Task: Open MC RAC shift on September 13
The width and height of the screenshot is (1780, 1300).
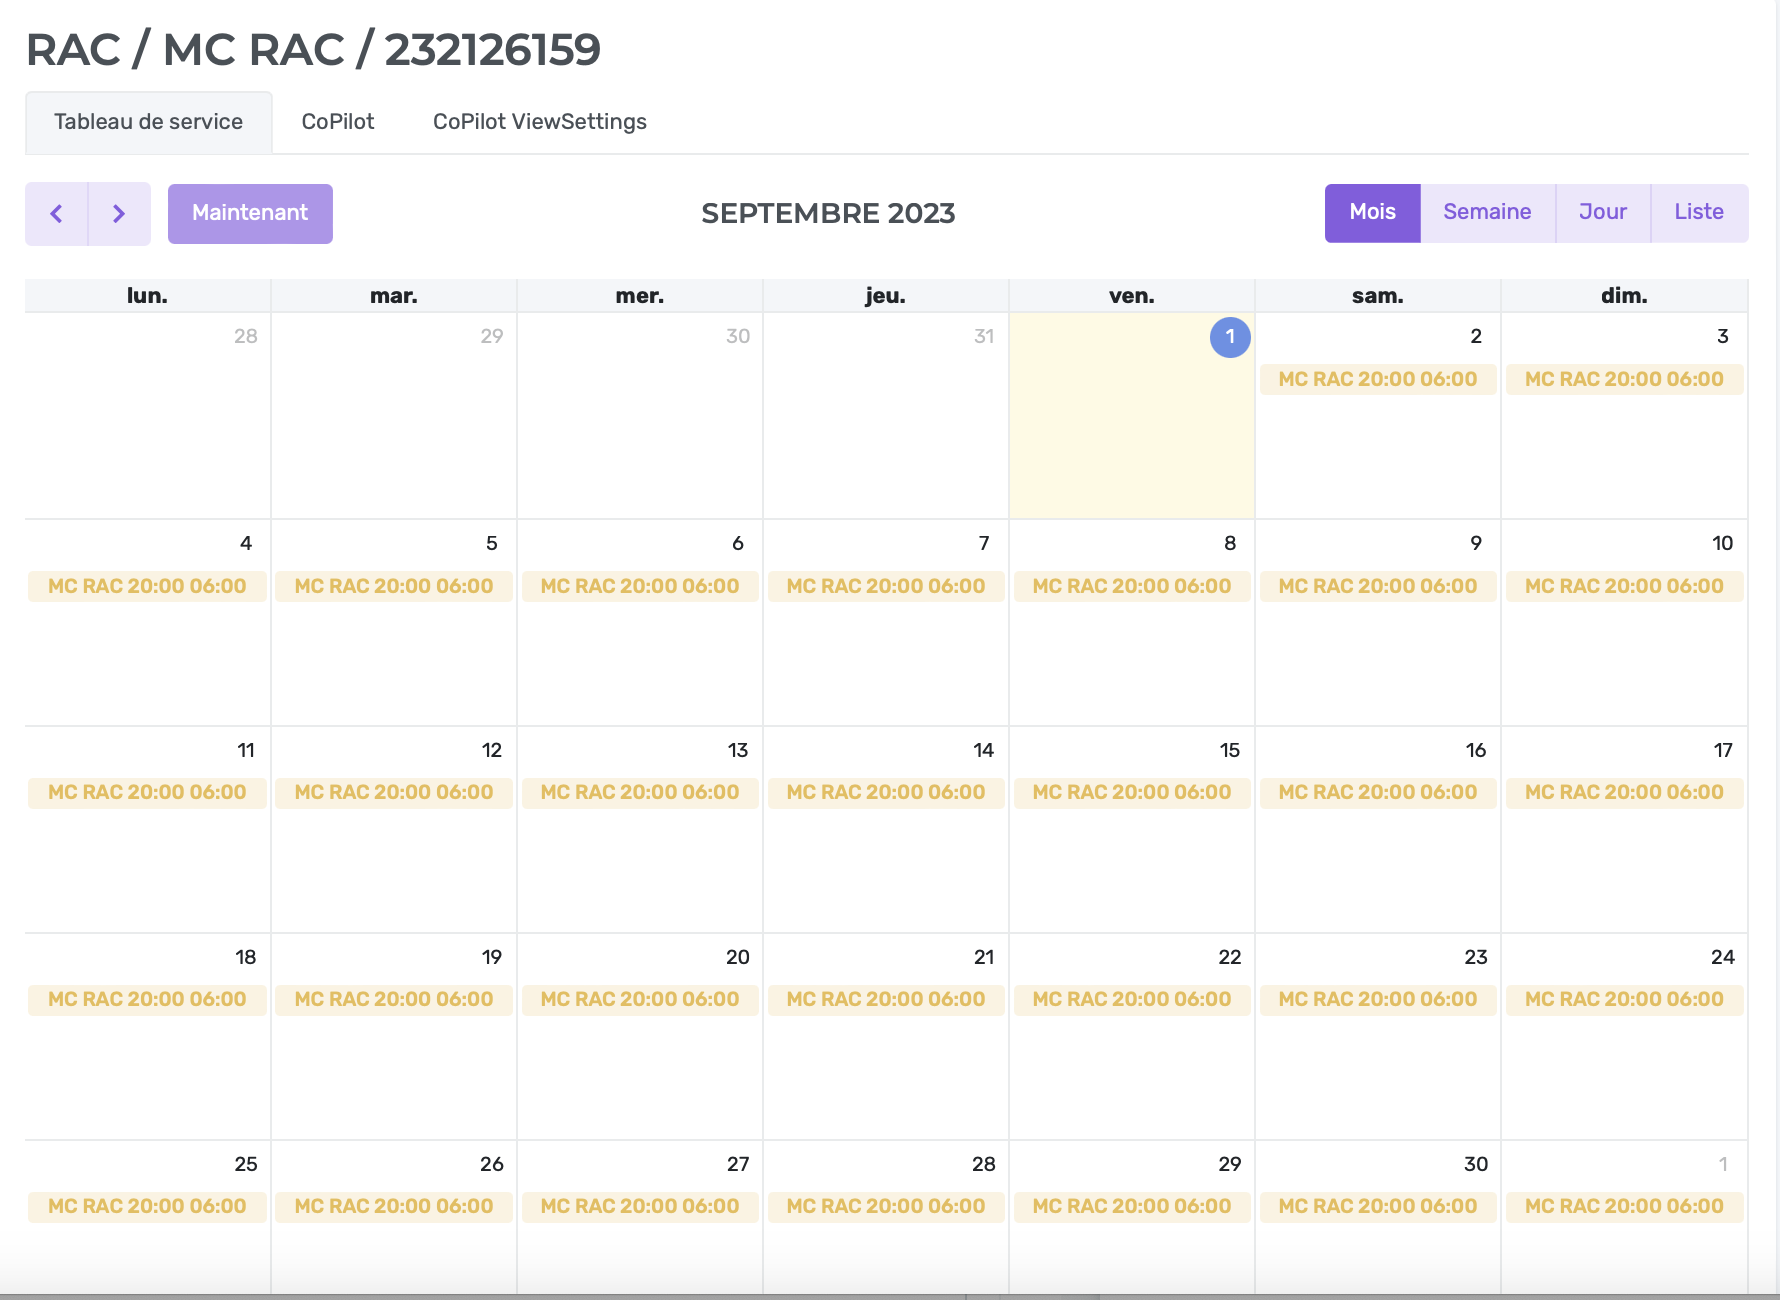Action: coord(639,792)
